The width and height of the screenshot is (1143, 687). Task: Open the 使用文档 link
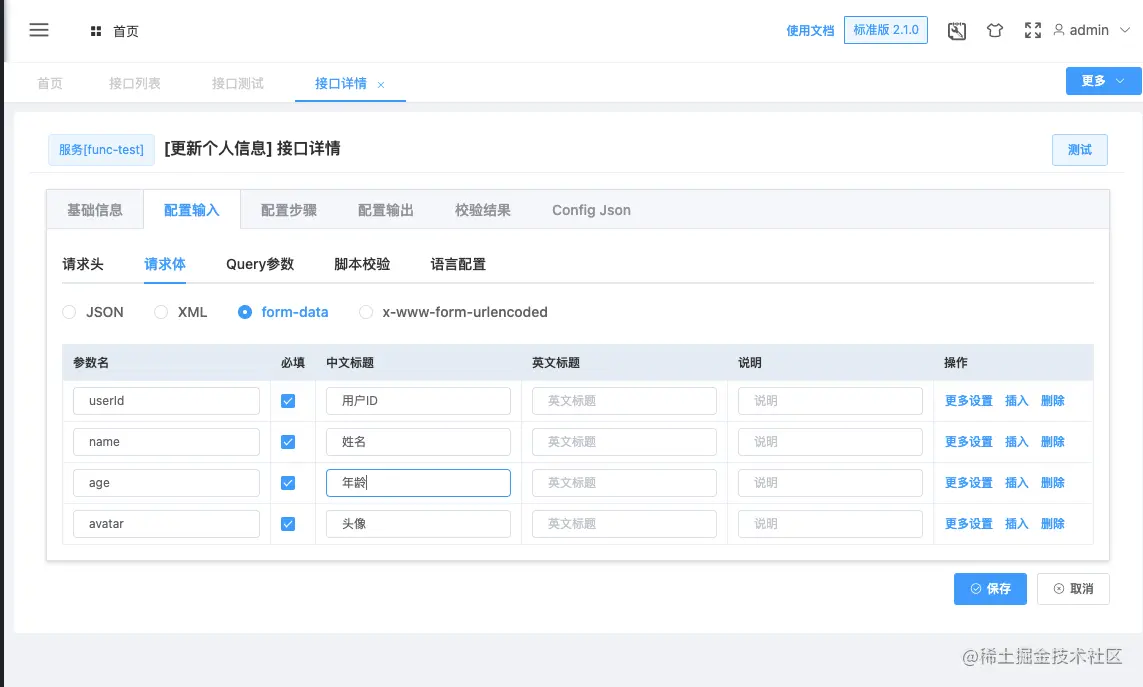(810, 31)
